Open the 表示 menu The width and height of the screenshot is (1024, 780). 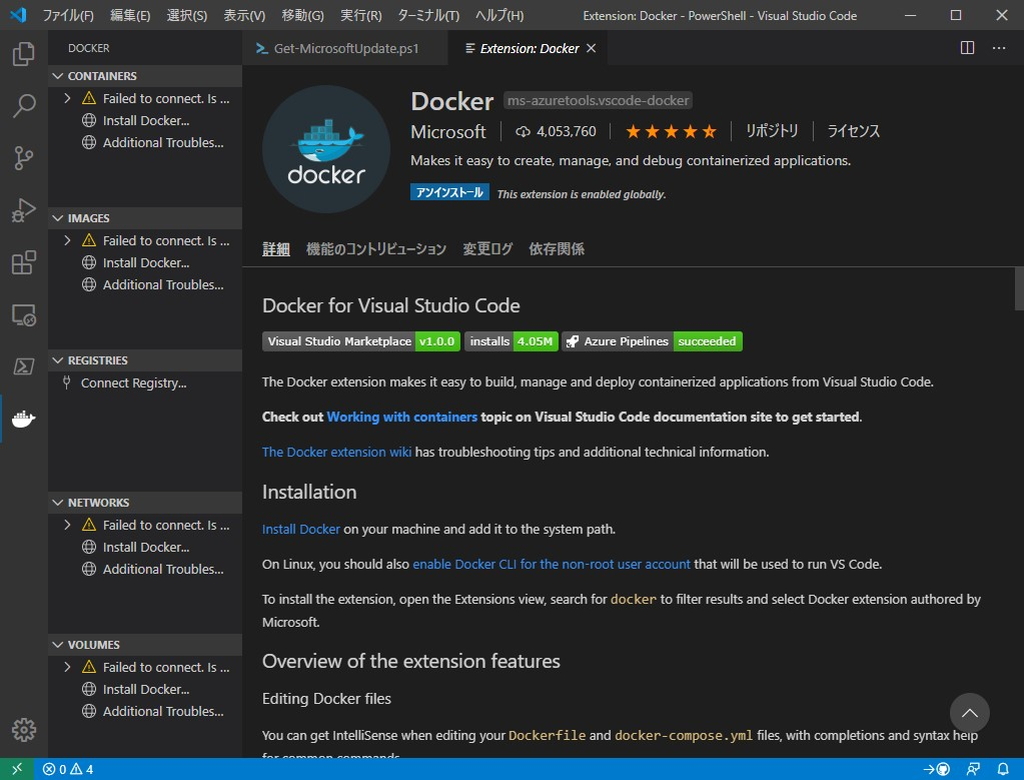pos(241,15)
